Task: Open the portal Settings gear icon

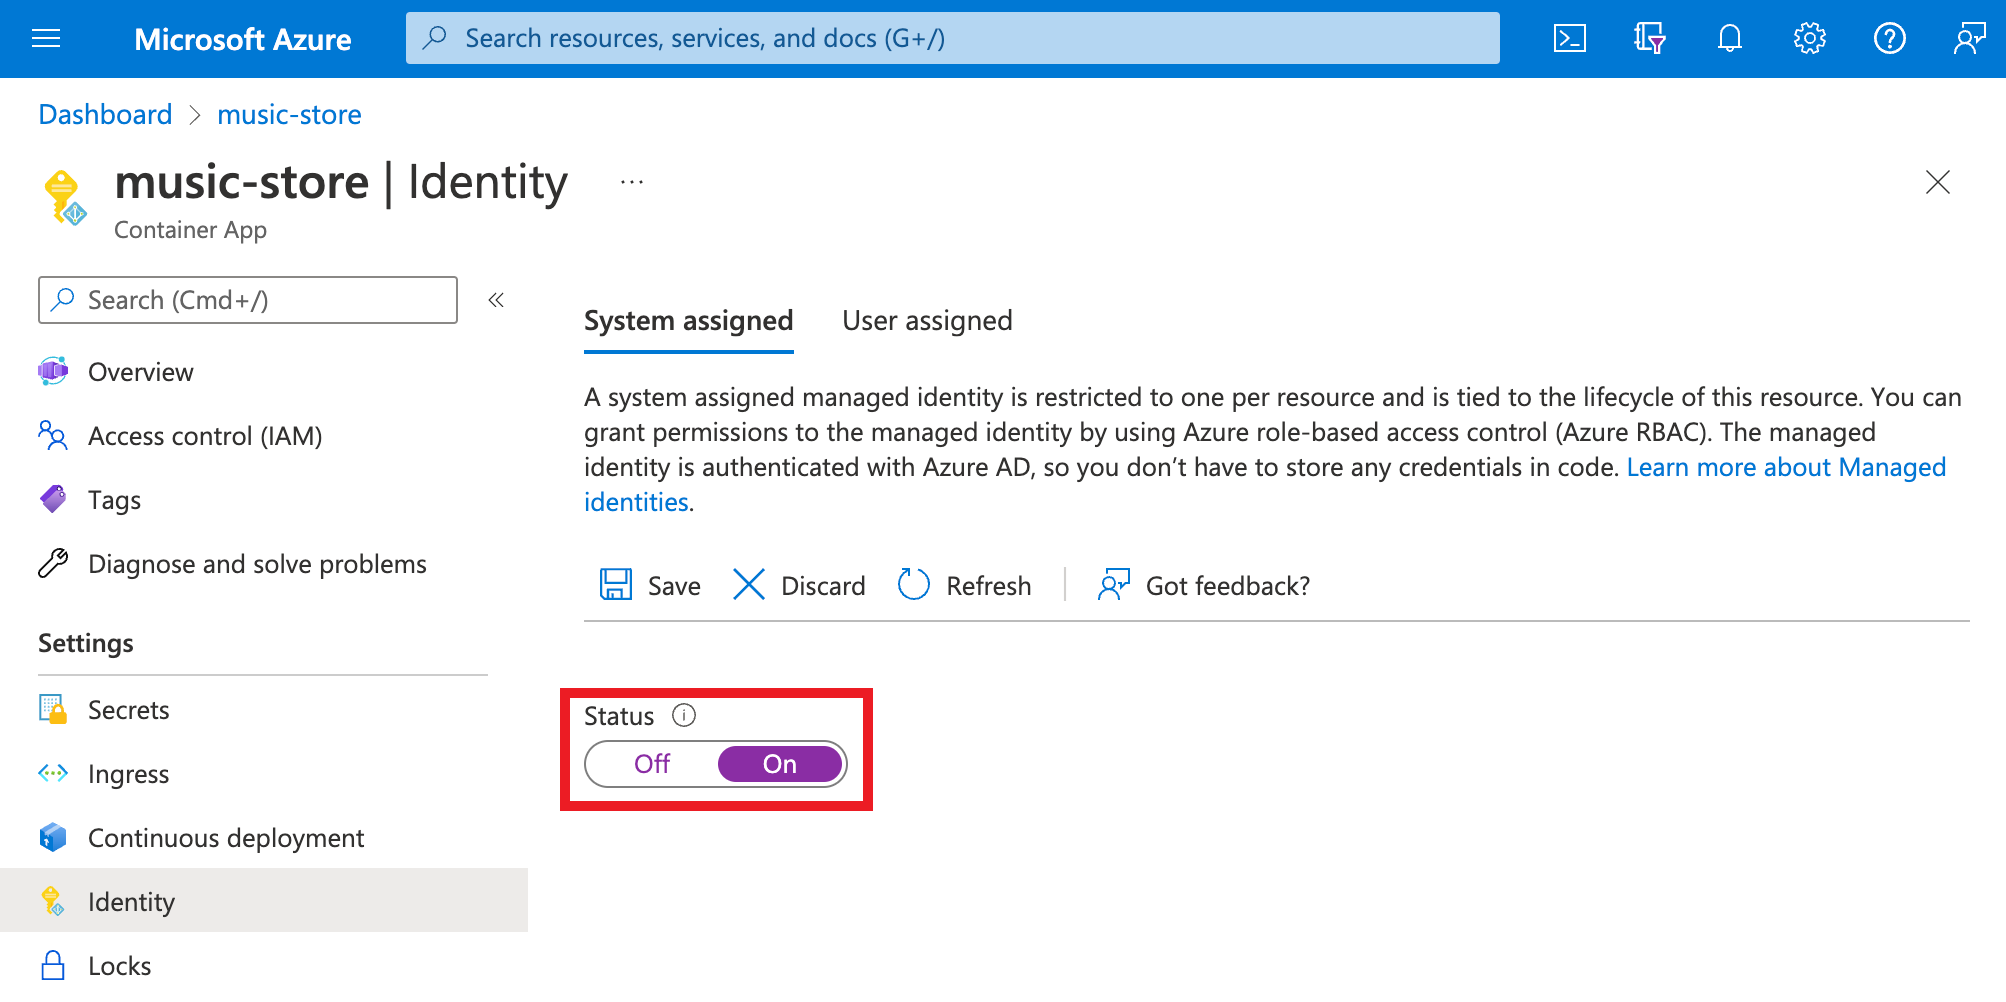Action: 1809,38
